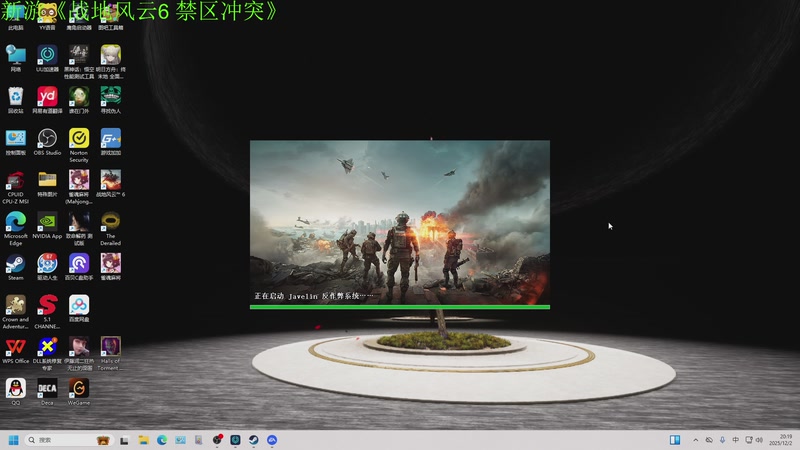Image resolution: width=800 pixels, height=450 pixels.
Task: Open the 控制面板 Control Panel icon
Action: [x=16, y=141]
